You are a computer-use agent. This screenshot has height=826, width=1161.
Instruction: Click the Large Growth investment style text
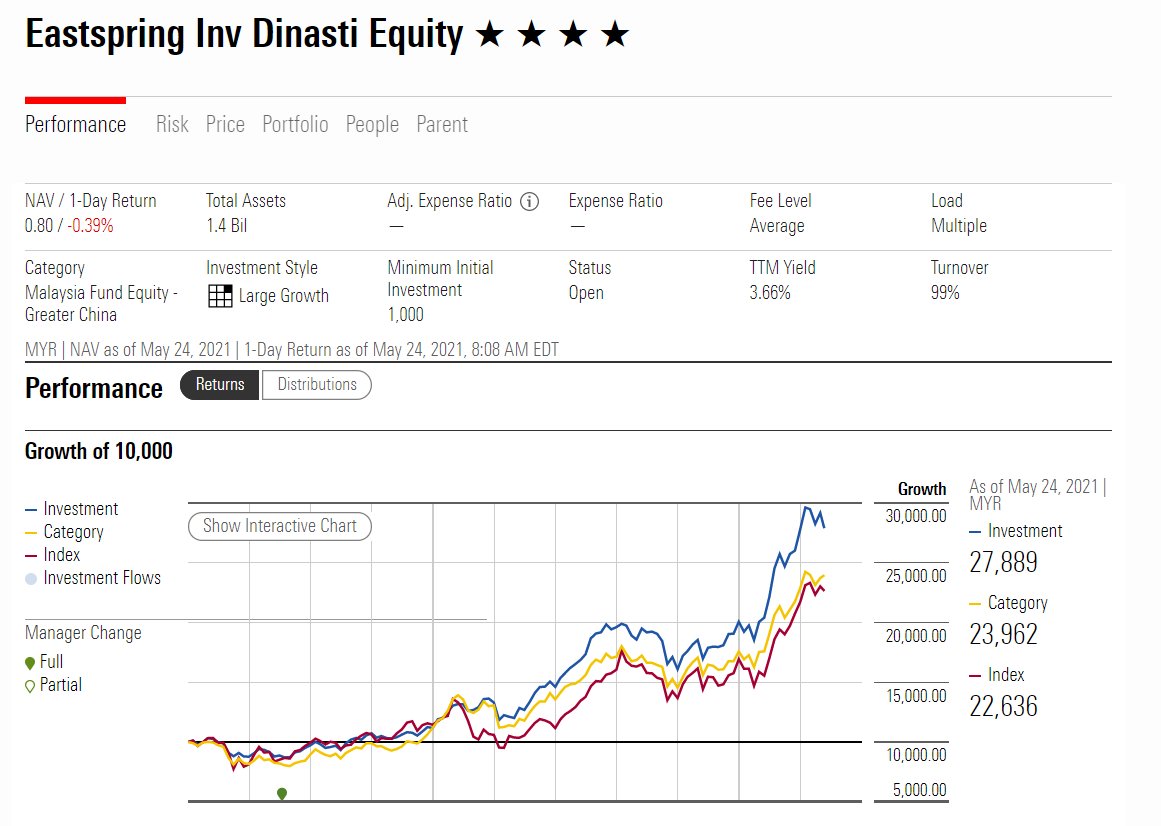click(x=284, y=296)
